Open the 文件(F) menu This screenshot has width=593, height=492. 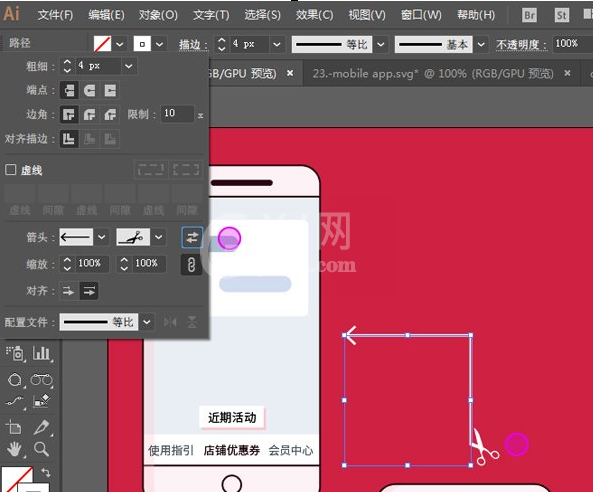pos(56,15)
